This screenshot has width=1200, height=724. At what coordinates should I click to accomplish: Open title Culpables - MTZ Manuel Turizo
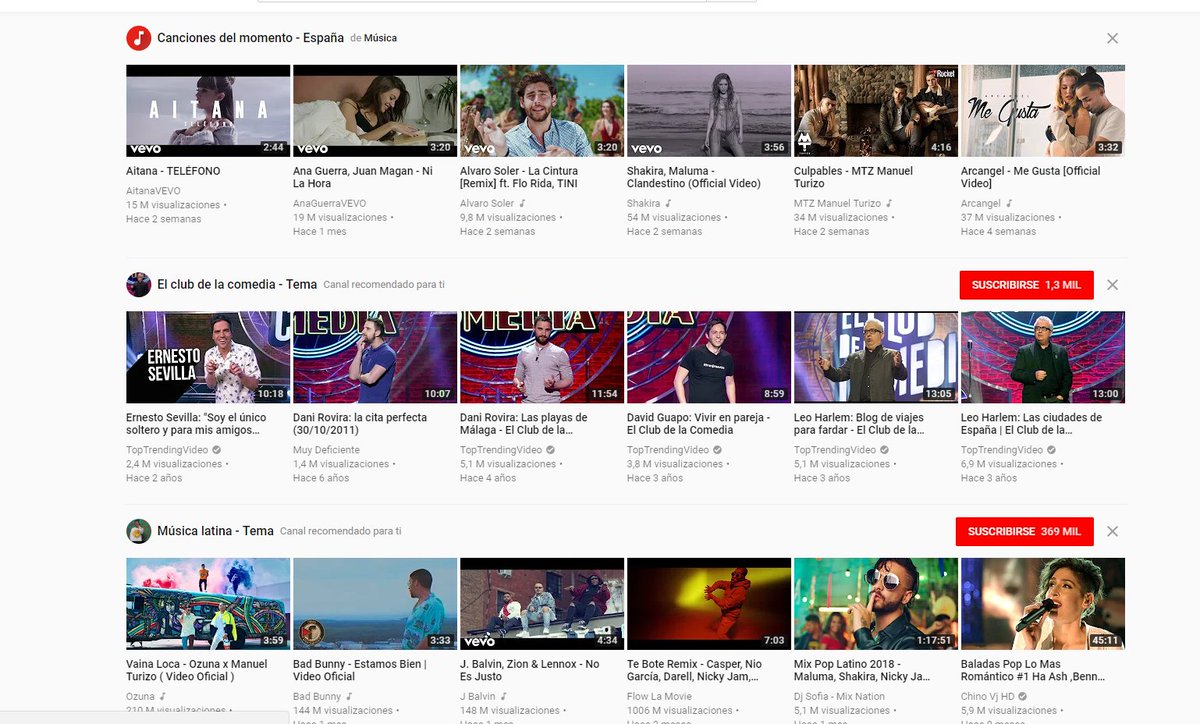tap(853, 177)
